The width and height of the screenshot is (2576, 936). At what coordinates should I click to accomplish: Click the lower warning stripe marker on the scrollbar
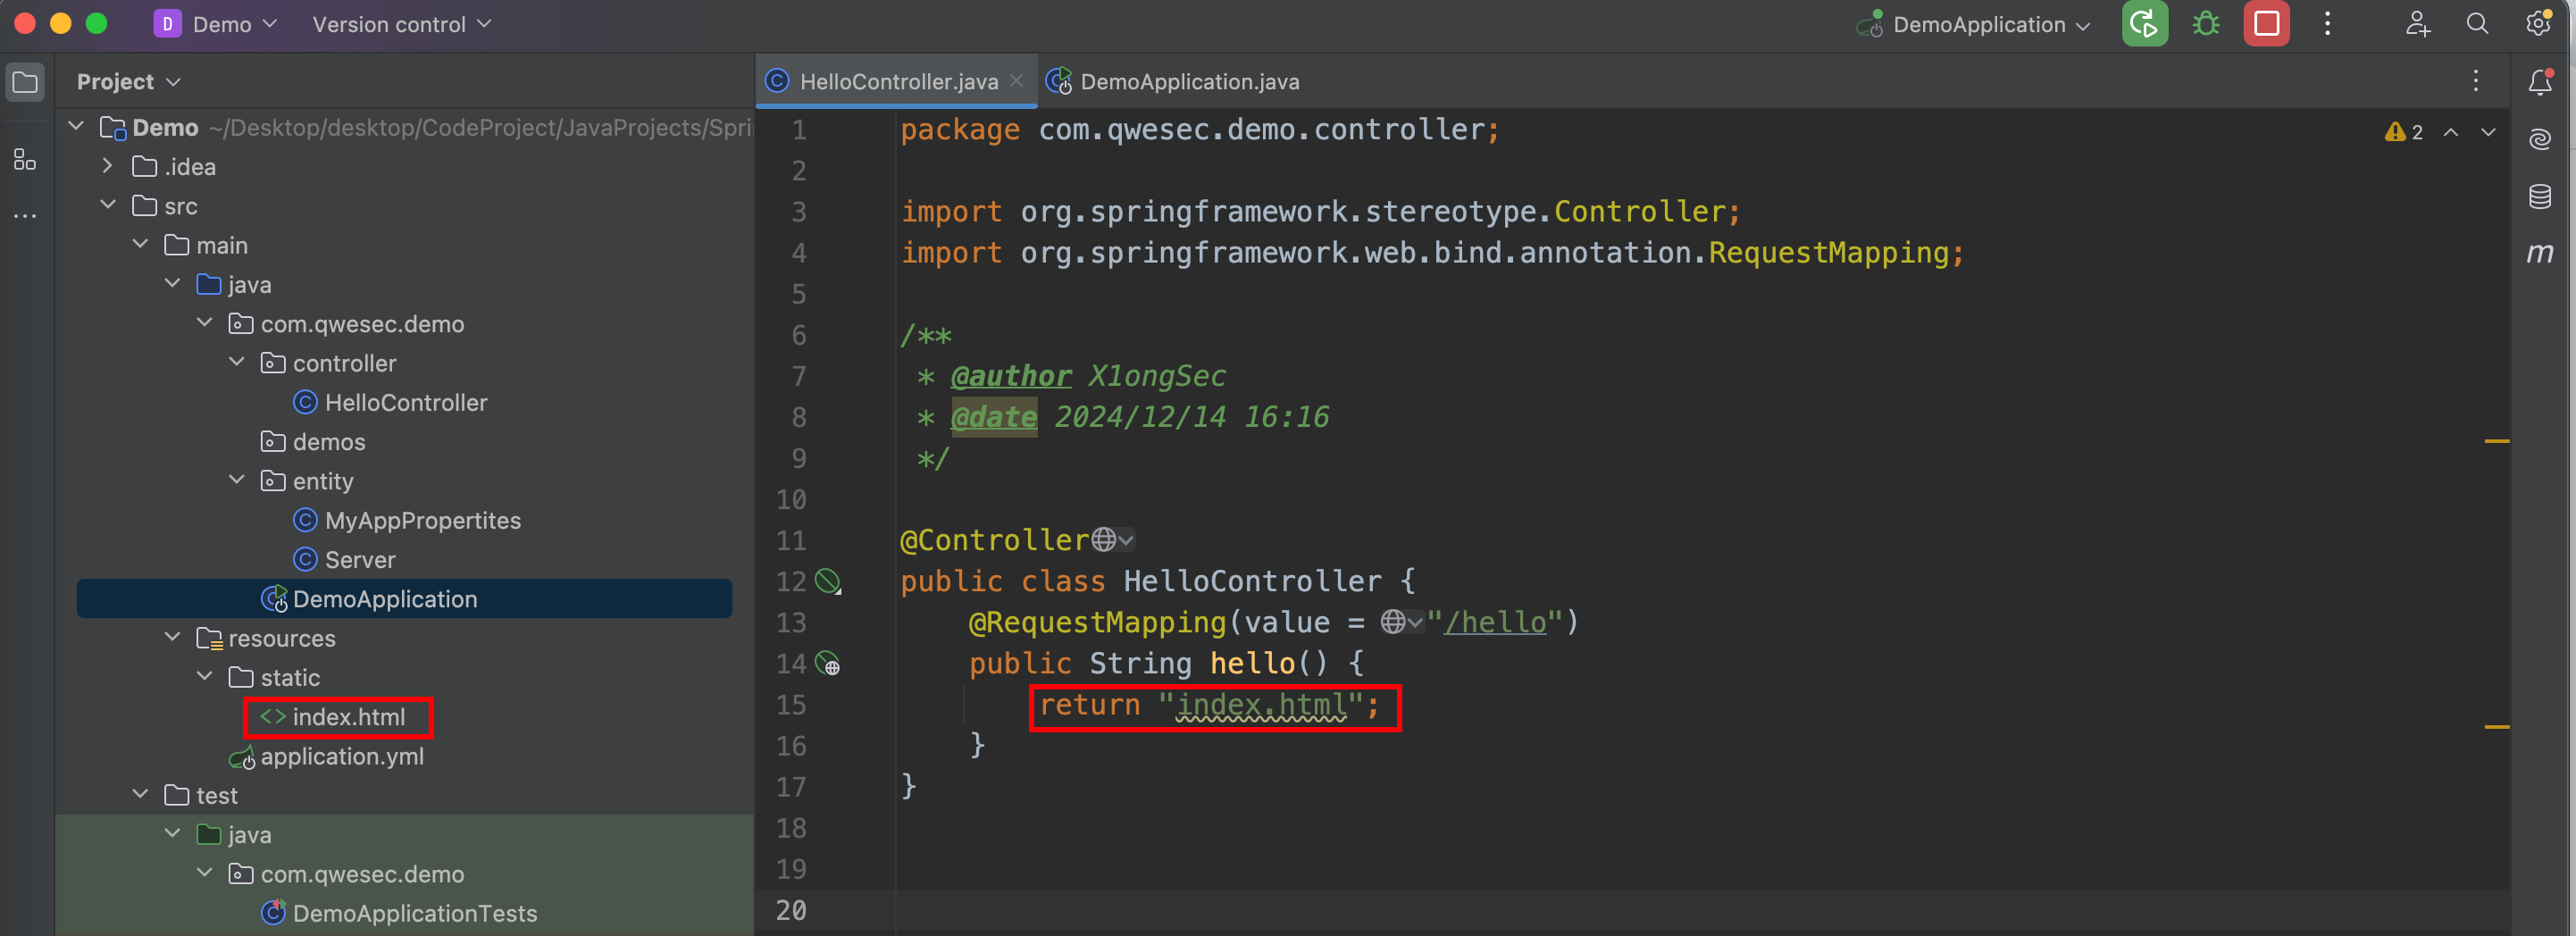point(2497,727)
